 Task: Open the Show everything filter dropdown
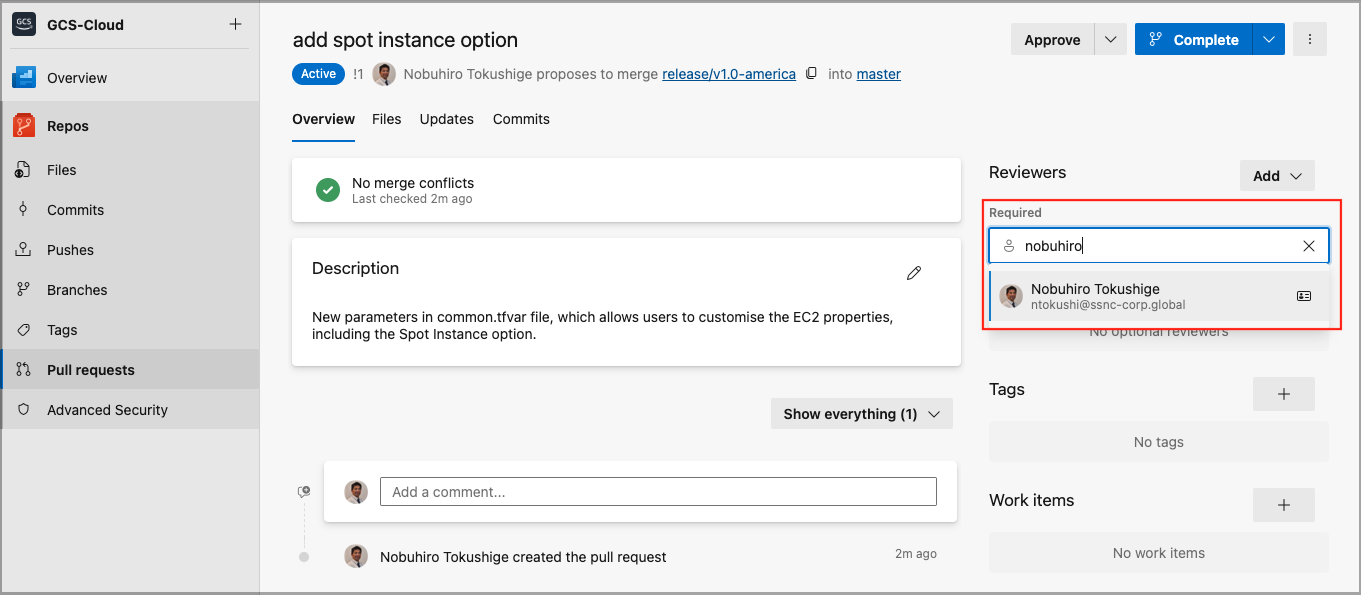tap(861, 414)
